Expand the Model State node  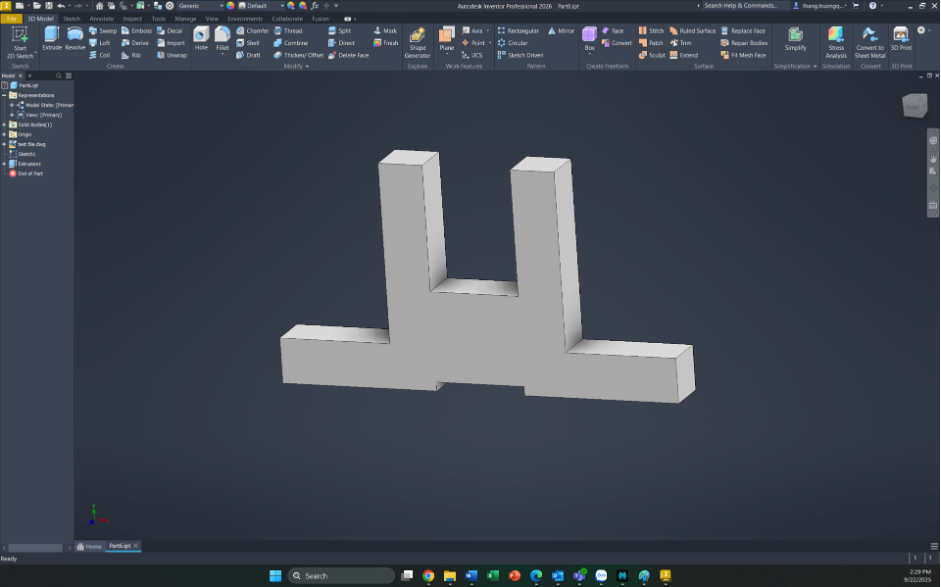click(11, 105)
